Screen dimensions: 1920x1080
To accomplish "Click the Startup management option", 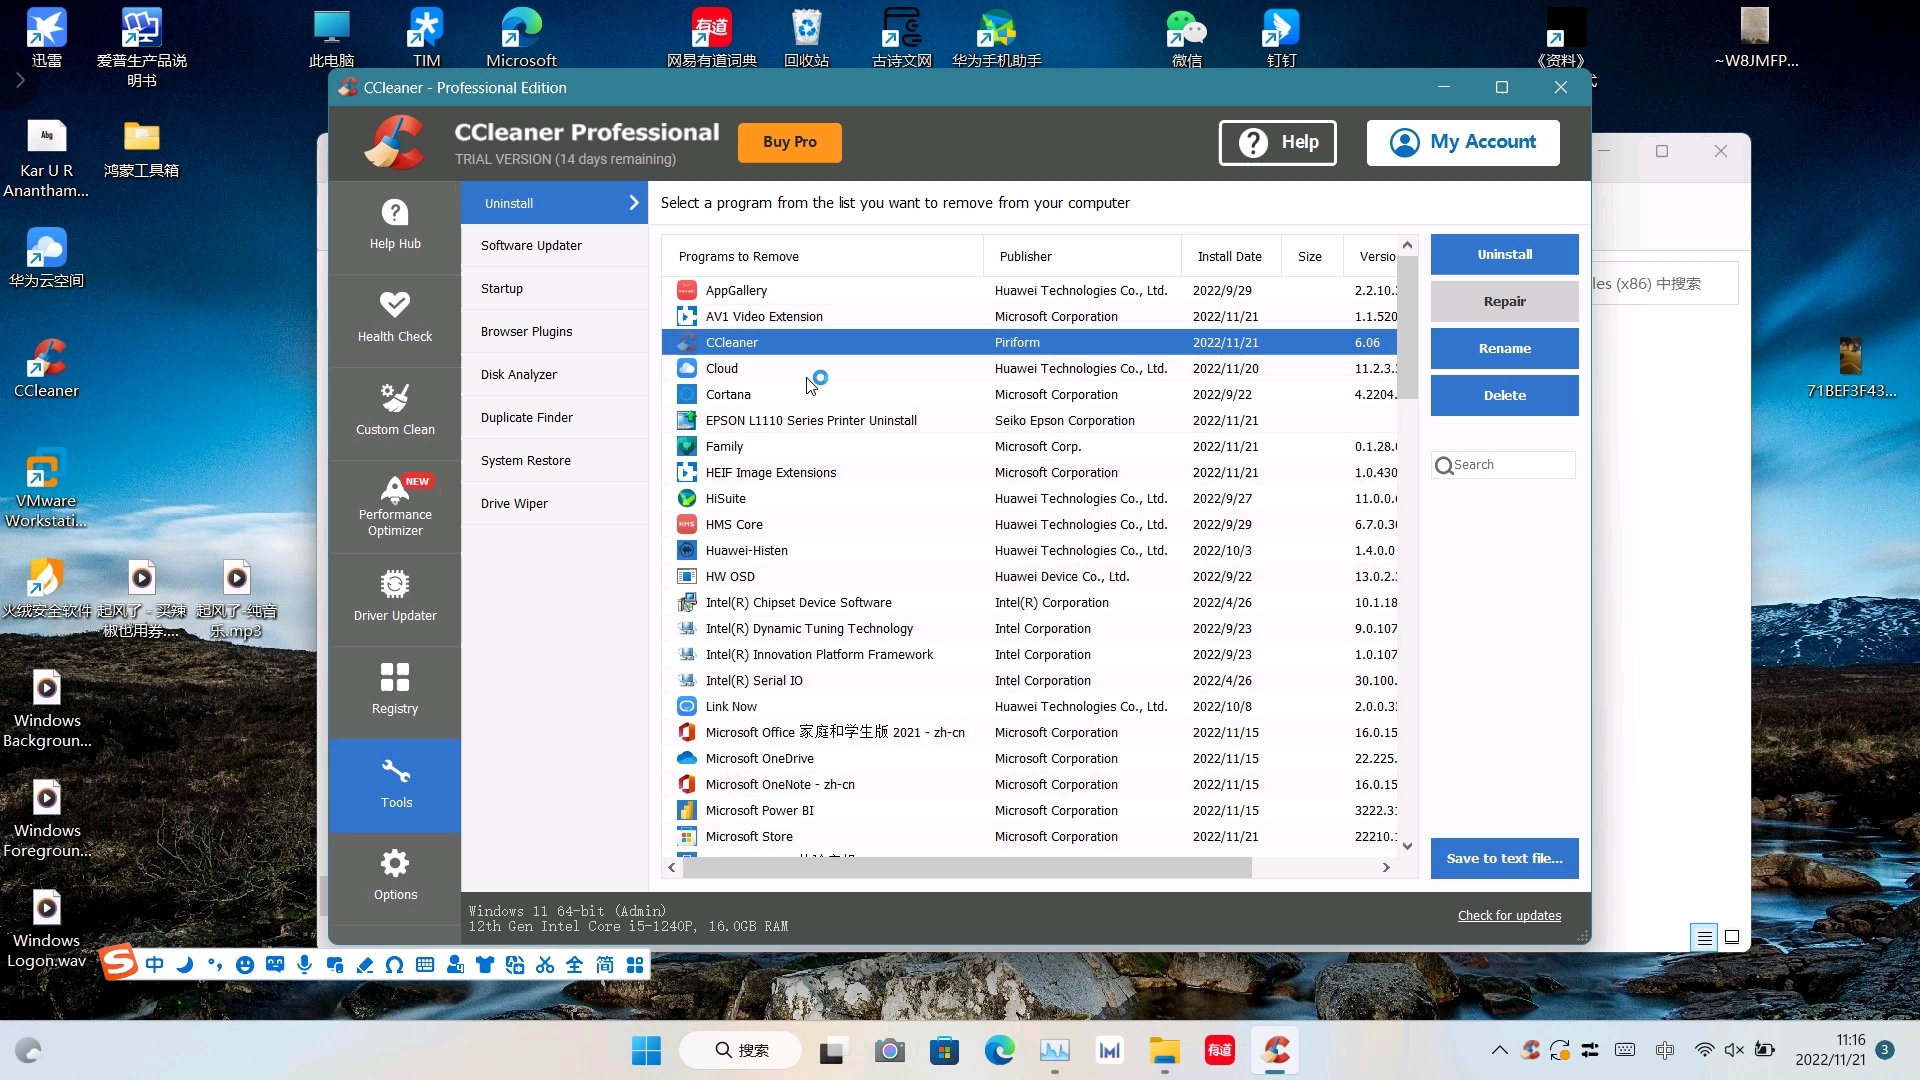I will 504,289.
